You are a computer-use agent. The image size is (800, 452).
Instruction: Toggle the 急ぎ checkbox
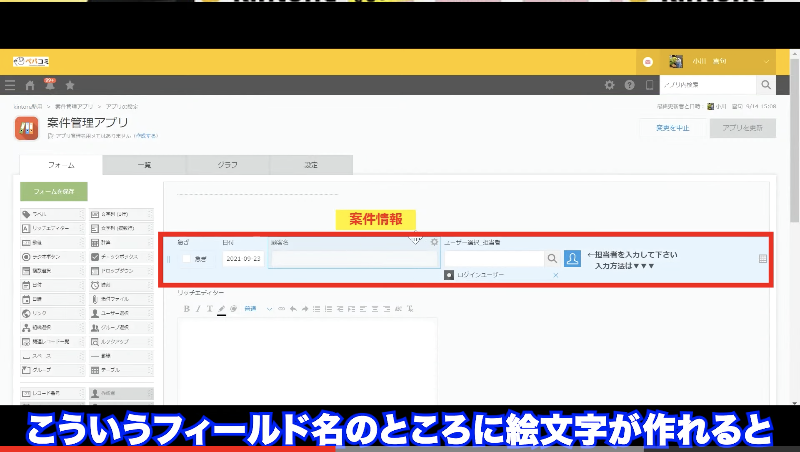coord(186,258)
